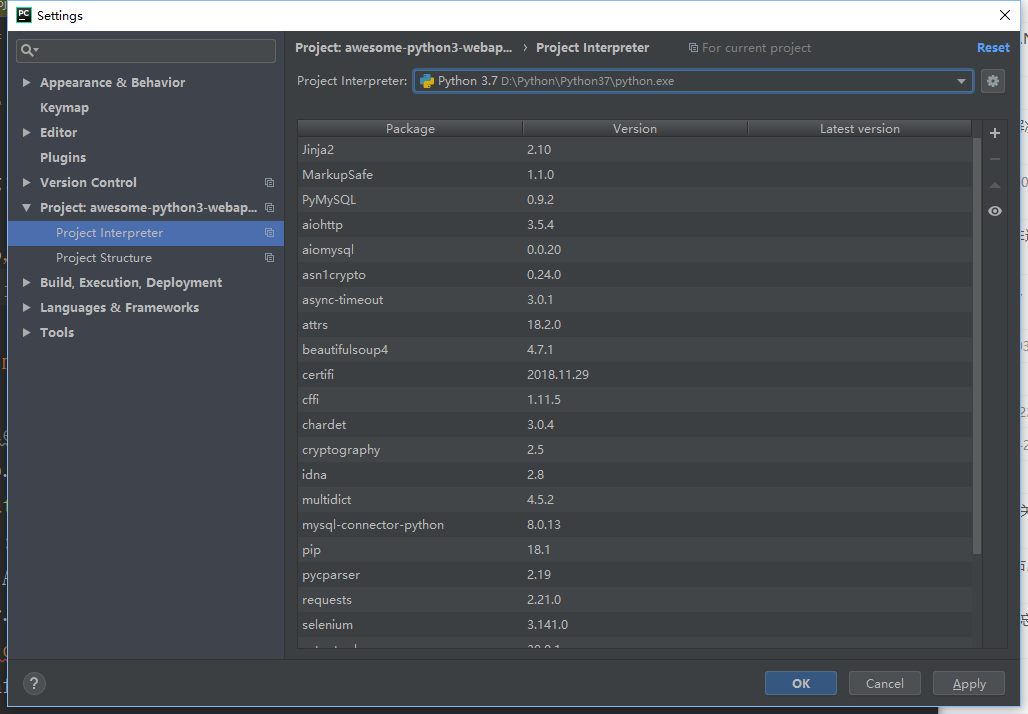Select the pycparser package row
The width and height of the screenshot is (1028, 714).
(635, 574)
